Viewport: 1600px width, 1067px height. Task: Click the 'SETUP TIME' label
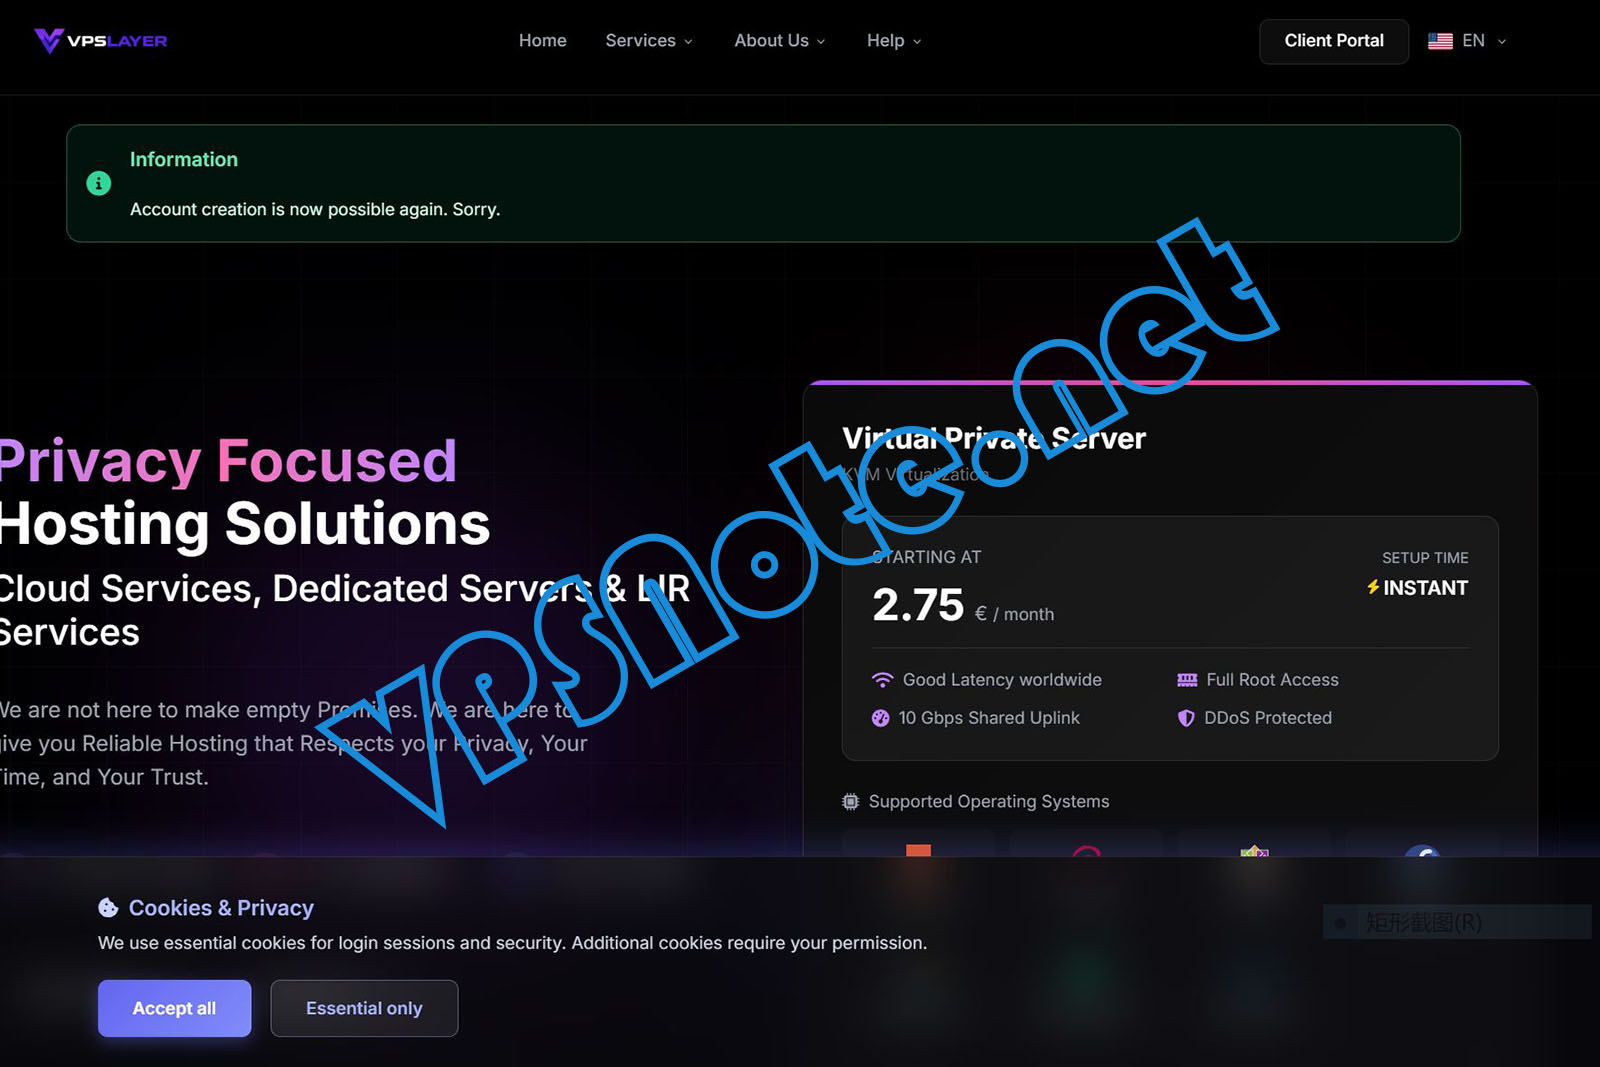click(x=1425, y=558)
